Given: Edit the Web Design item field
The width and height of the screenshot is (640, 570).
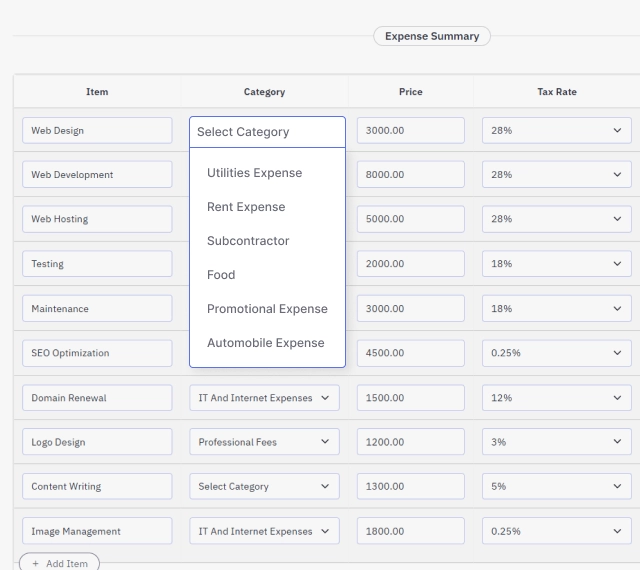Looking at the screenshot, I should click(97, 130).
